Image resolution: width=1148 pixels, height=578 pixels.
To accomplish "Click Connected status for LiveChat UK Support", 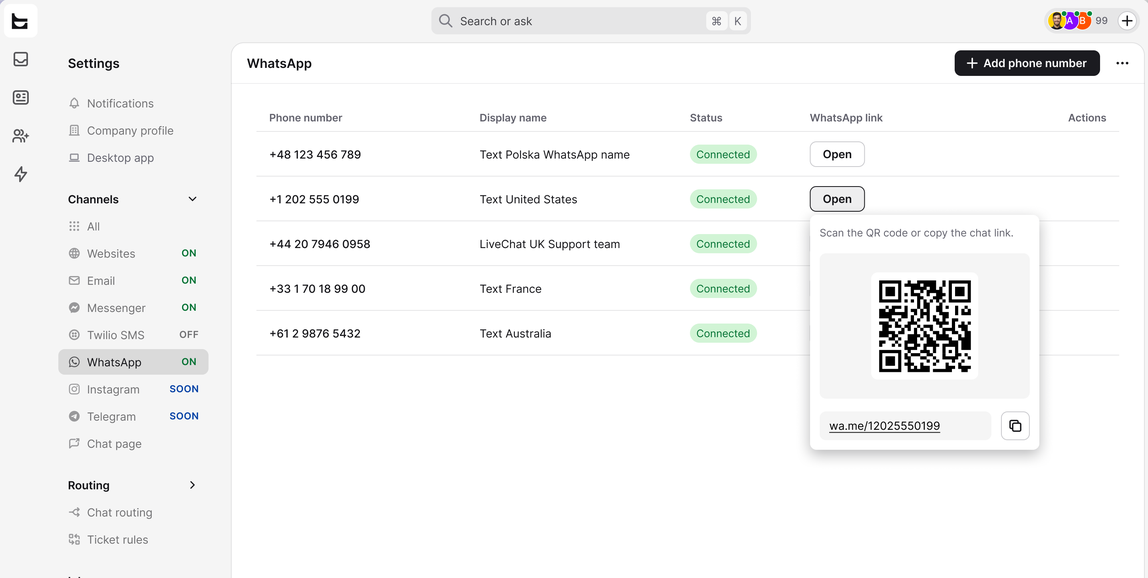I will 723,244.
